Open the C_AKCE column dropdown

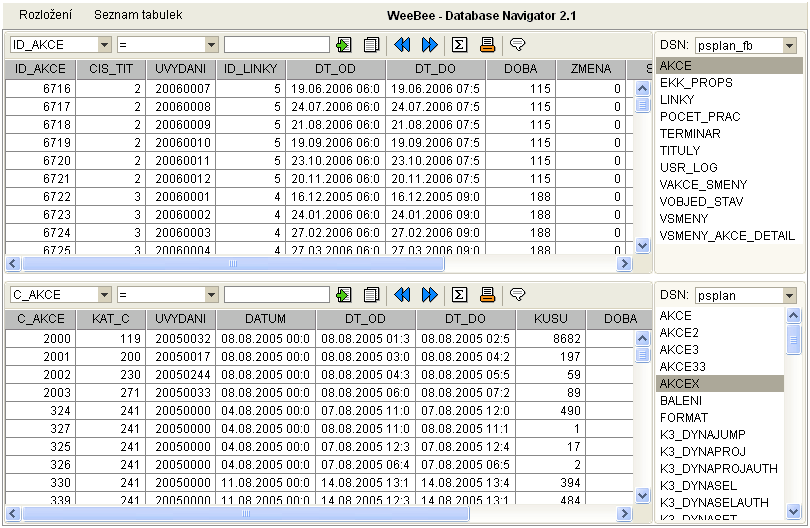click(105, 295)
